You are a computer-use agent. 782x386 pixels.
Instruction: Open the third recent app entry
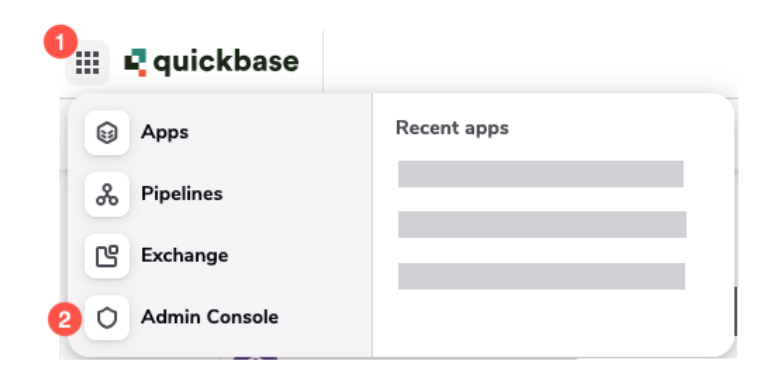pos(542,276)
